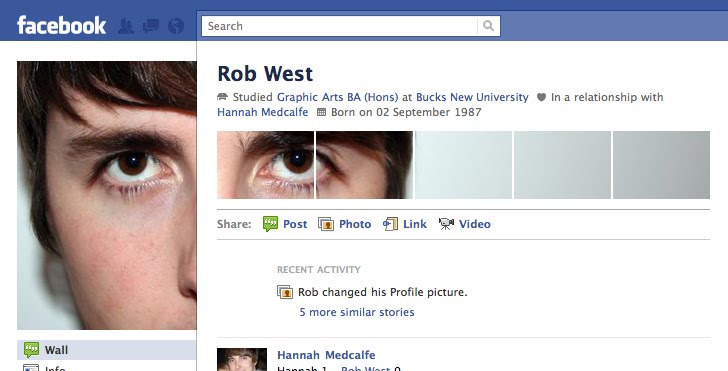728x371 pixels.
Task: Open the fourth photo strip thumbnail
Action: point(562,165)
